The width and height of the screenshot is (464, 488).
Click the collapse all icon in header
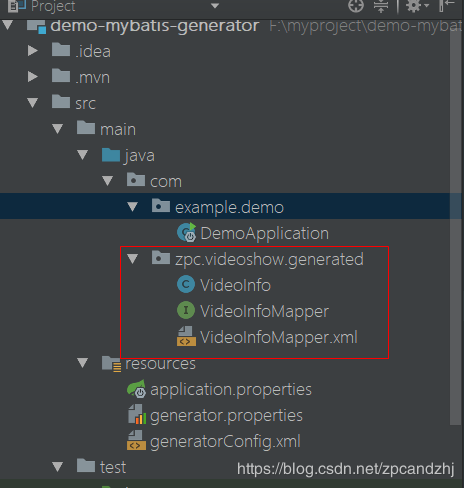pyautogui.click(x=381, y=6)
